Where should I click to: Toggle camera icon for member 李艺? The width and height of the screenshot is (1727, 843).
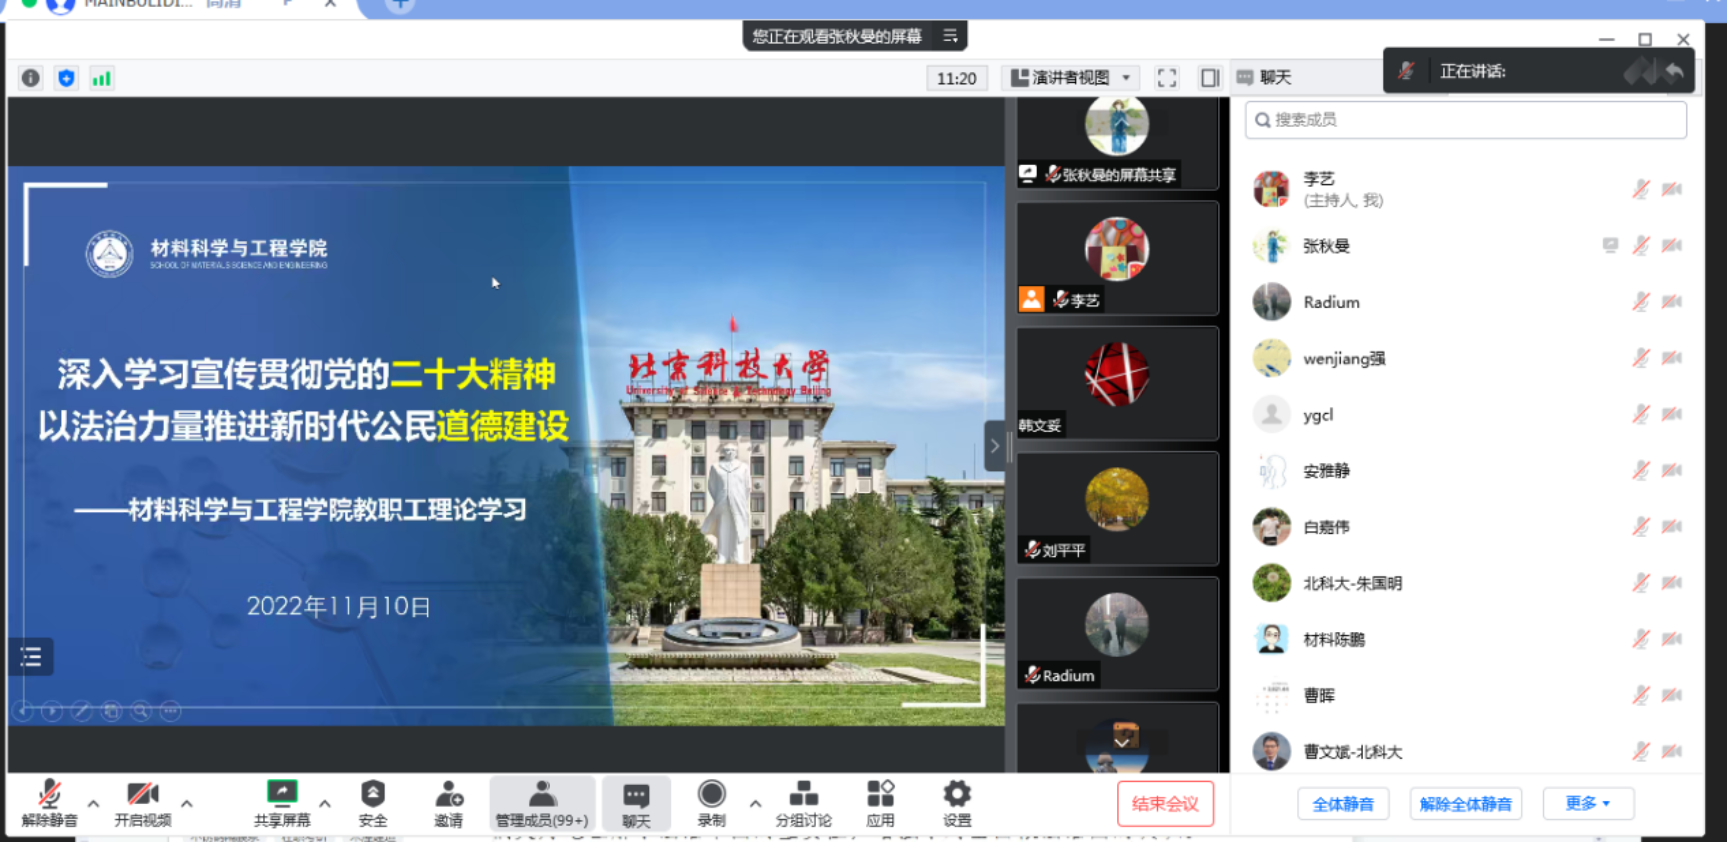tap(1672, 189)
